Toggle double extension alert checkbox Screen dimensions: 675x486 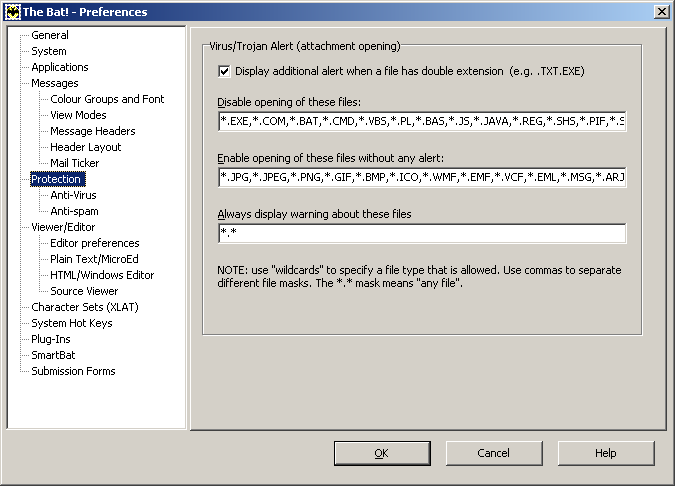(224, 71)
